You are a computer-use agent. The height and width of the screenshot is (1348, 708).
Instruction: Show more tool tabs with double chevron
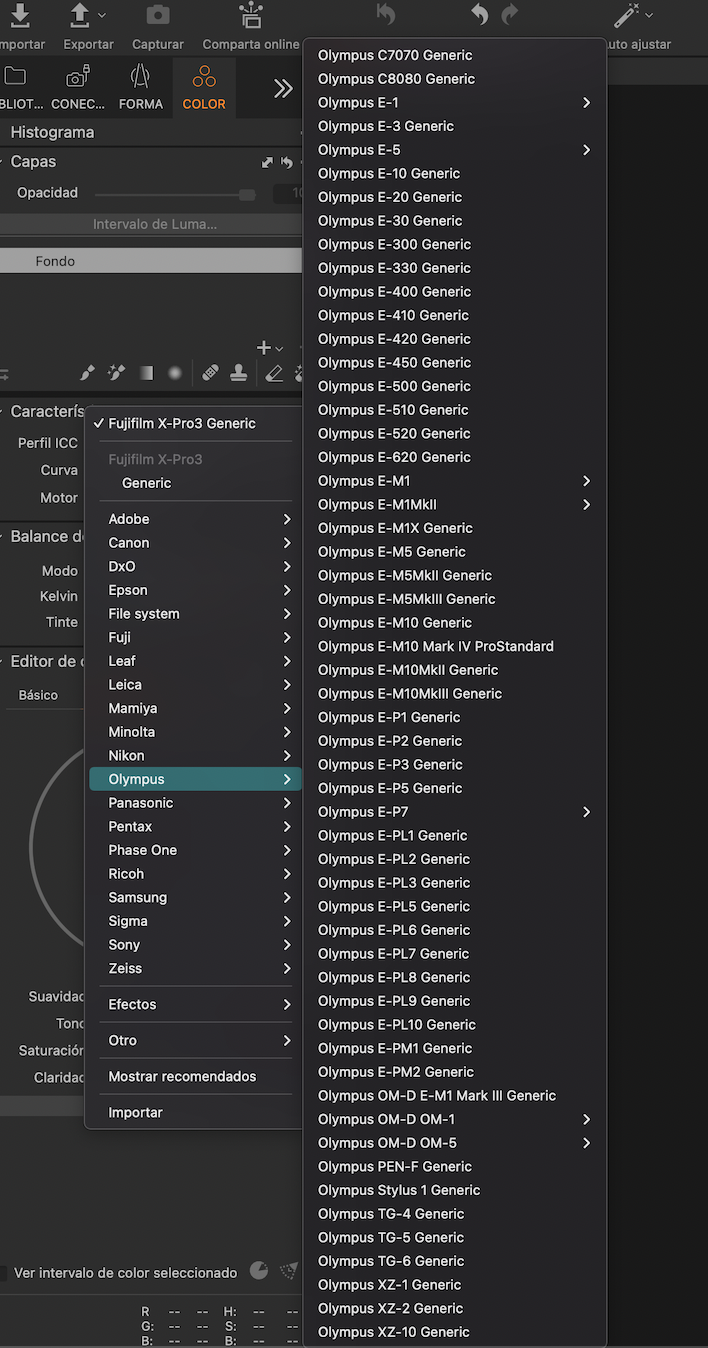283,88
